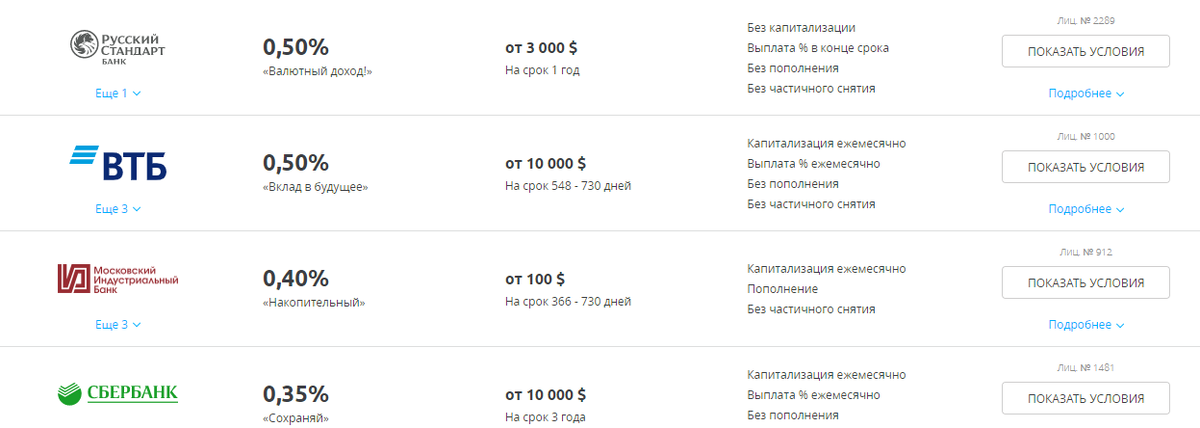Expand 'Подробнее' for Русский Стандарт row
Viewport: 1200px width, 428px height.
point(1086,93)
